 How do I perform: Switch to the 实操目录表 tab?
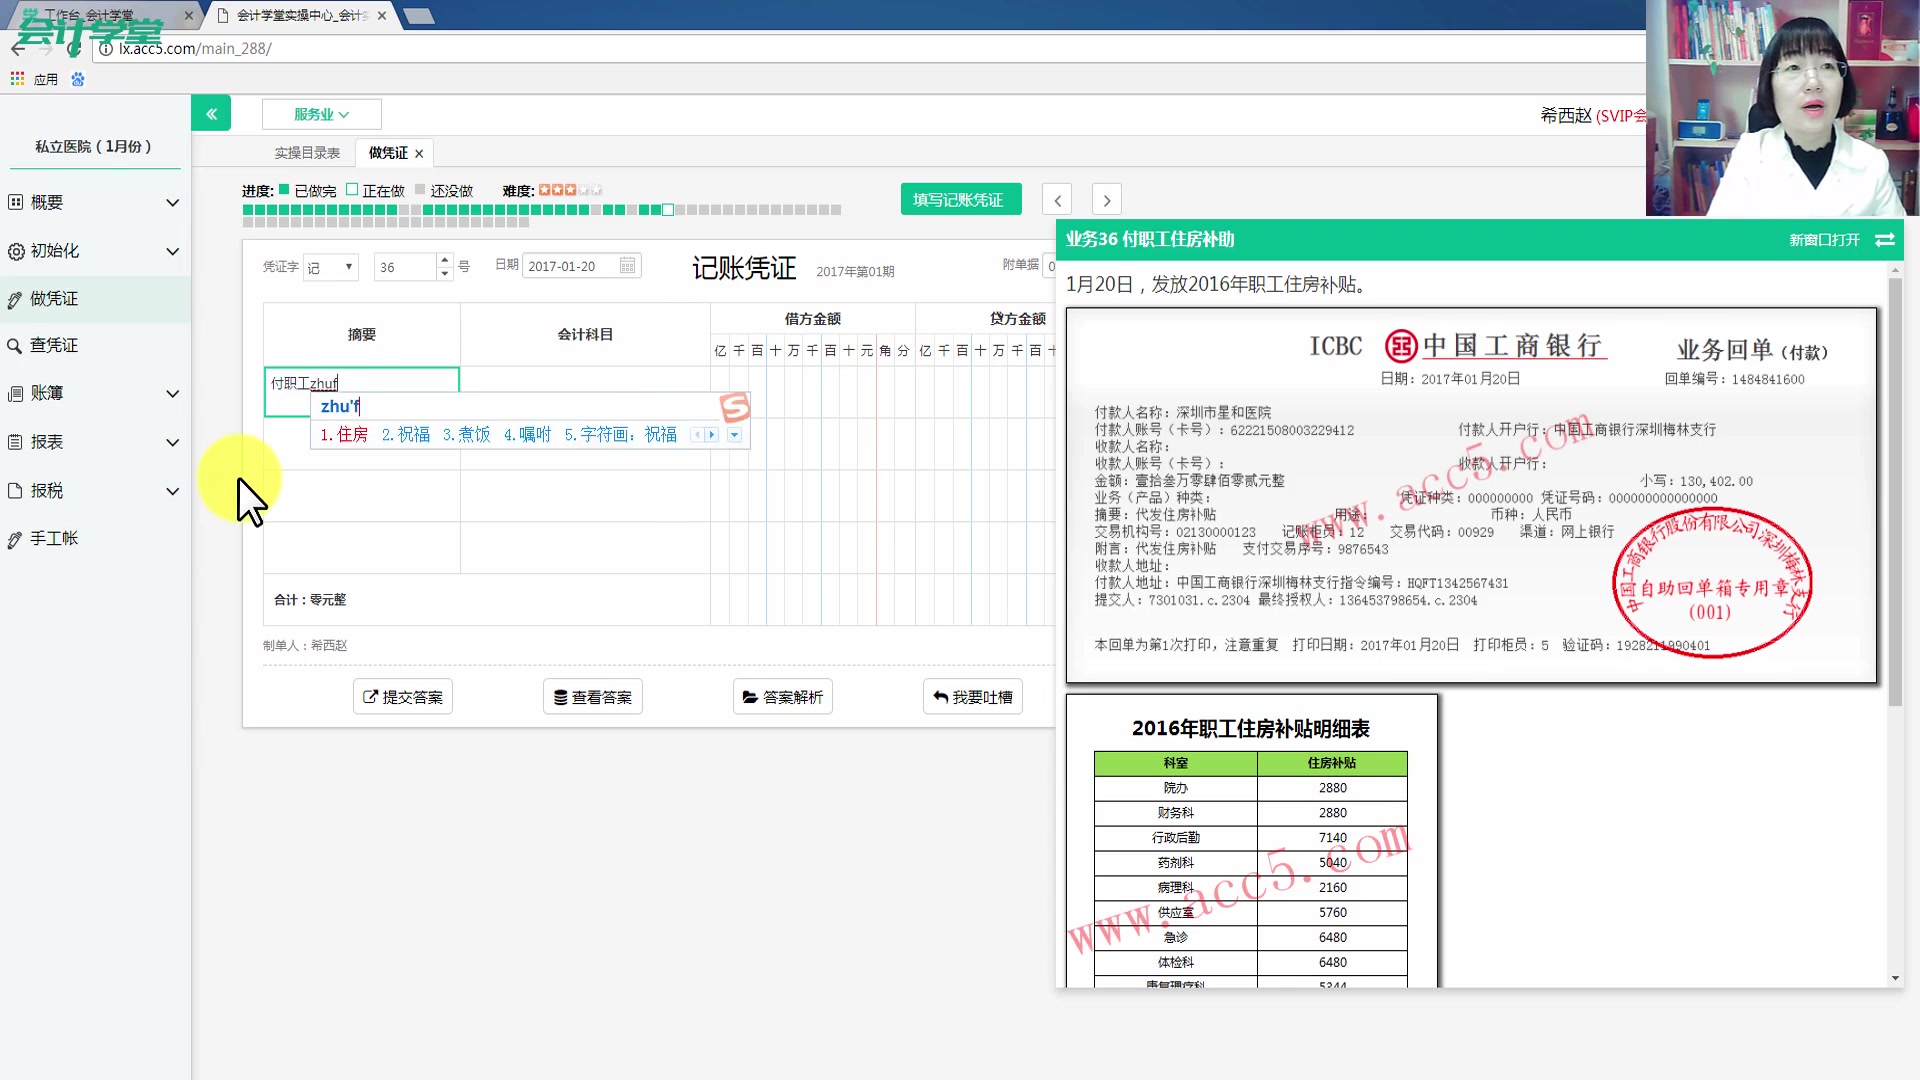[x=307, y=152]
